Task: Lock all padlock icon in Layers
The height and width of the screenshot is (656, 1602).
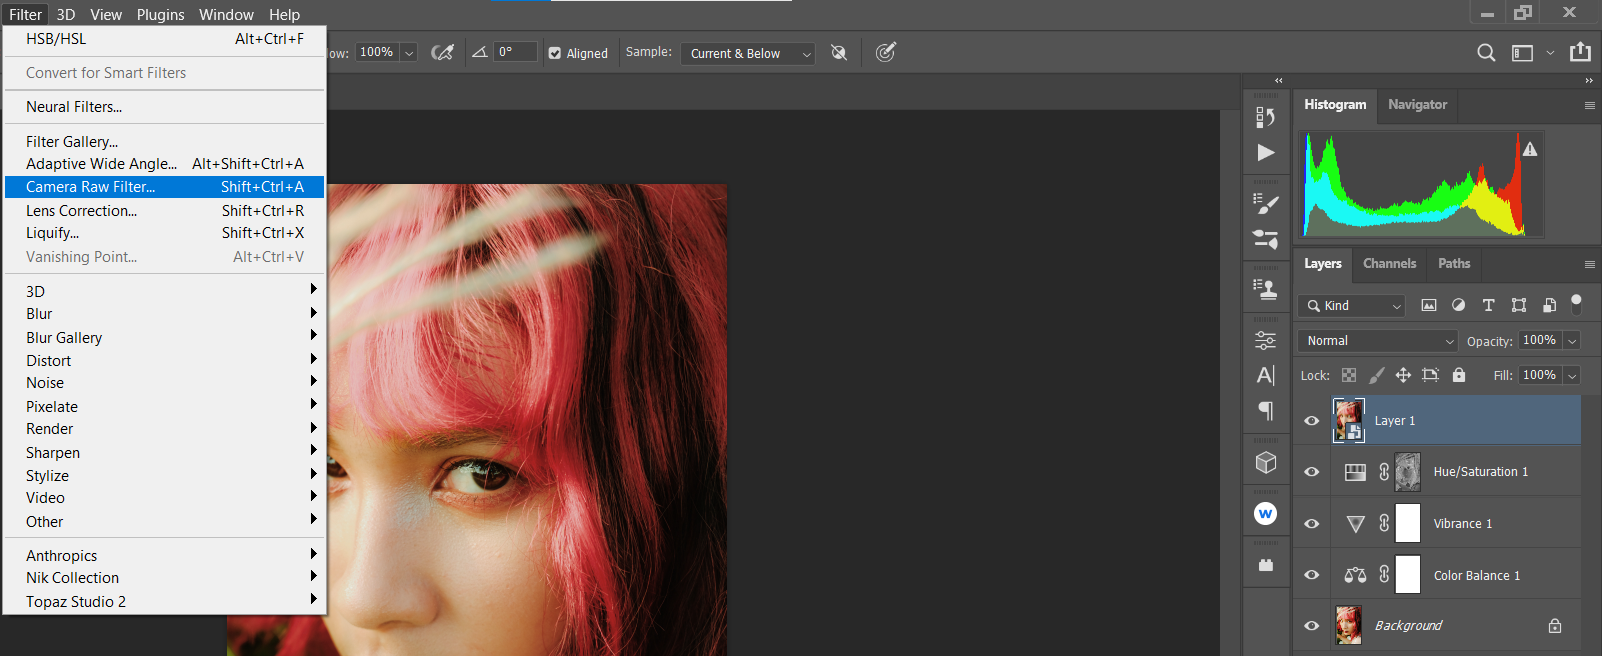Action: point(1459,375)
